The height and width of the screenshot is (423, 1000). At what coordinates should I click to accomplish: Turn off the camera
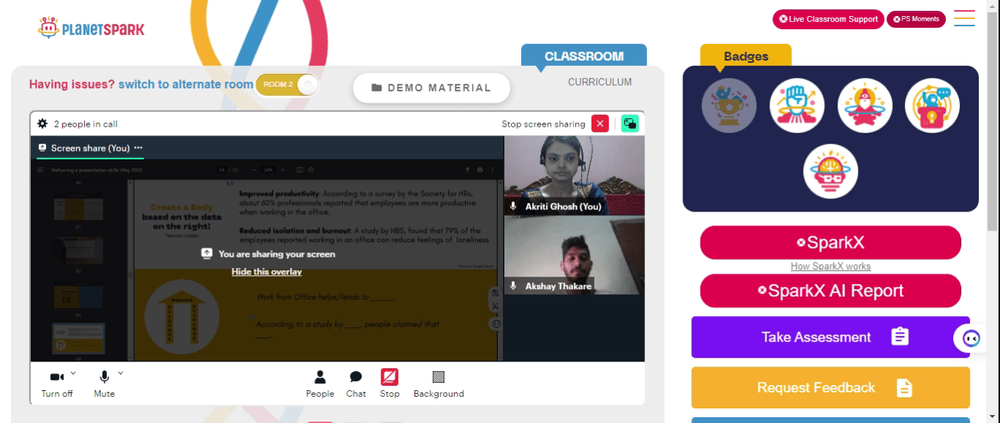click(57, 383)
